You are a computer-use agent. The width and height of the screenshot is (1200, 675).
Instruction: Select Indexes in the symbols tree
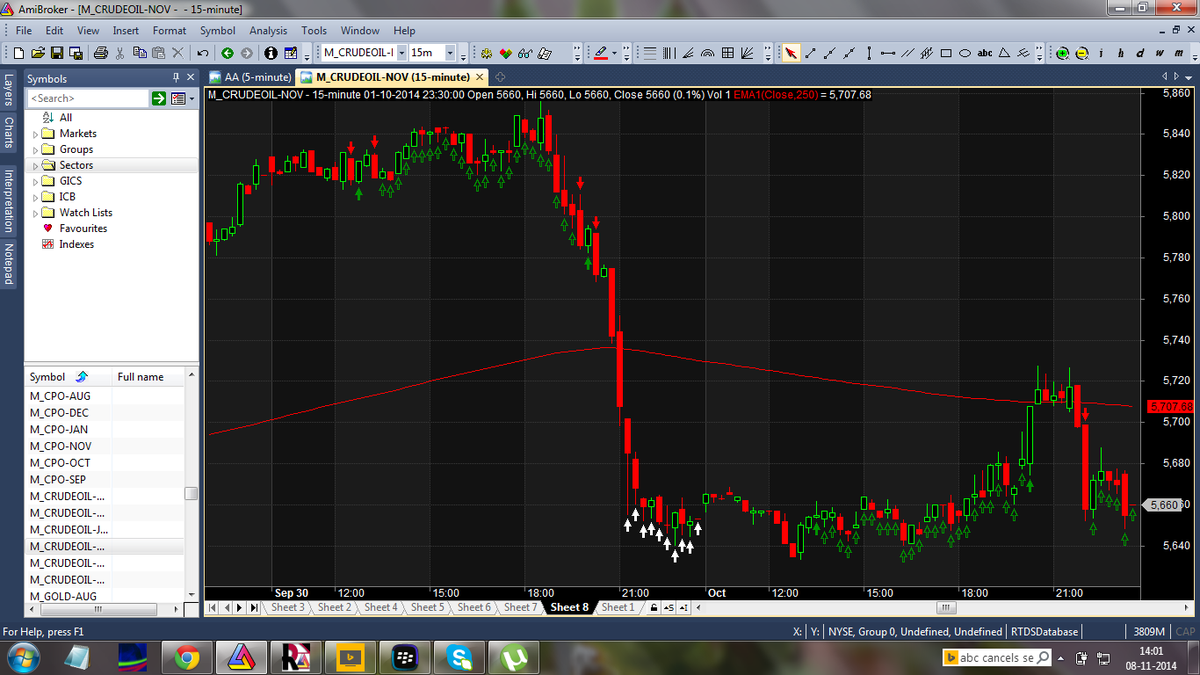76,244
